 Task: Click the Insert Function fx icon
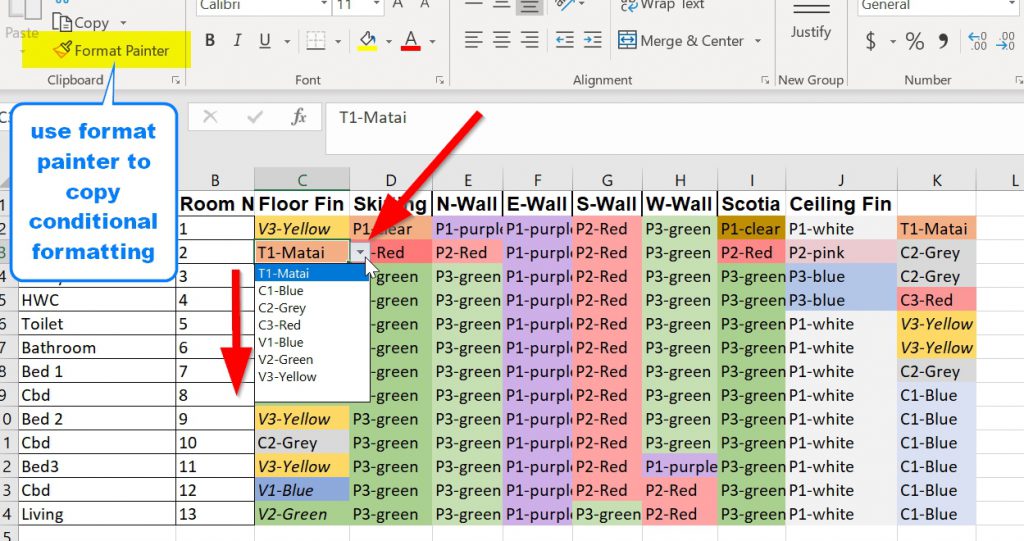pyautogui.click(x=298, y=117)
